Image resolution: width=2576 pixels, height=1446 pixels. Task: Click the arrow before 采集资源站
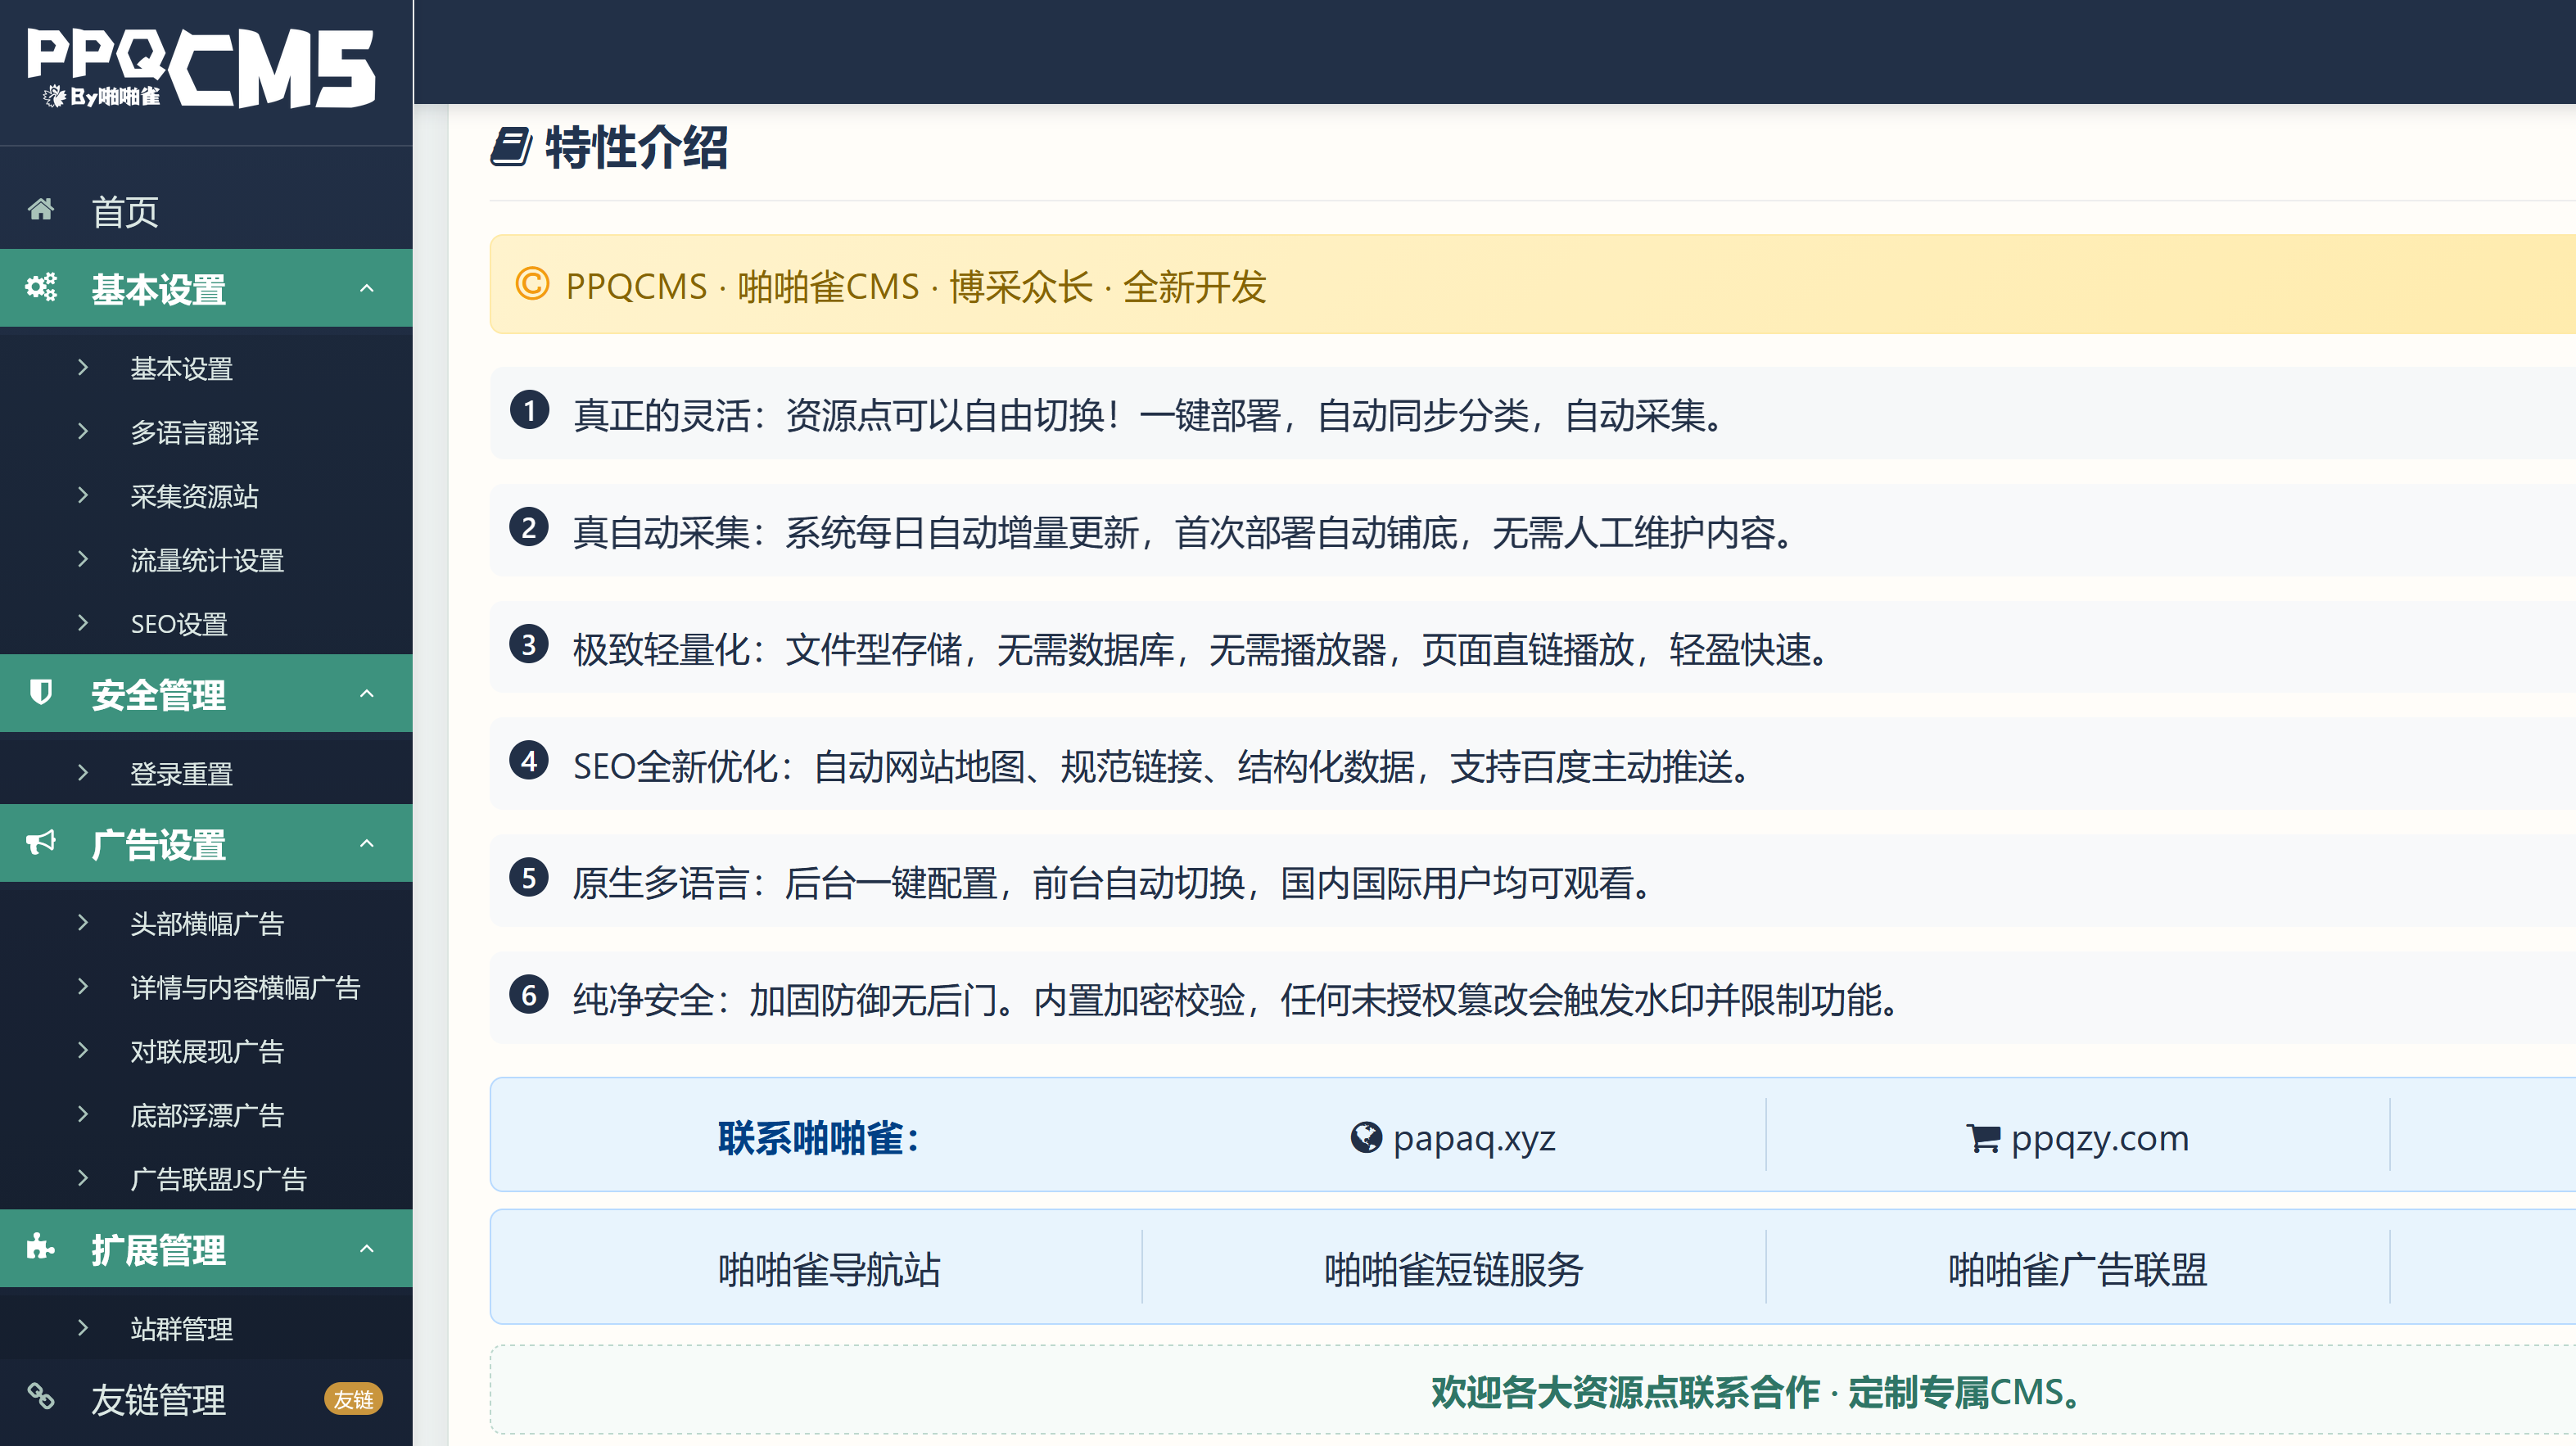(x=83, y=495)
